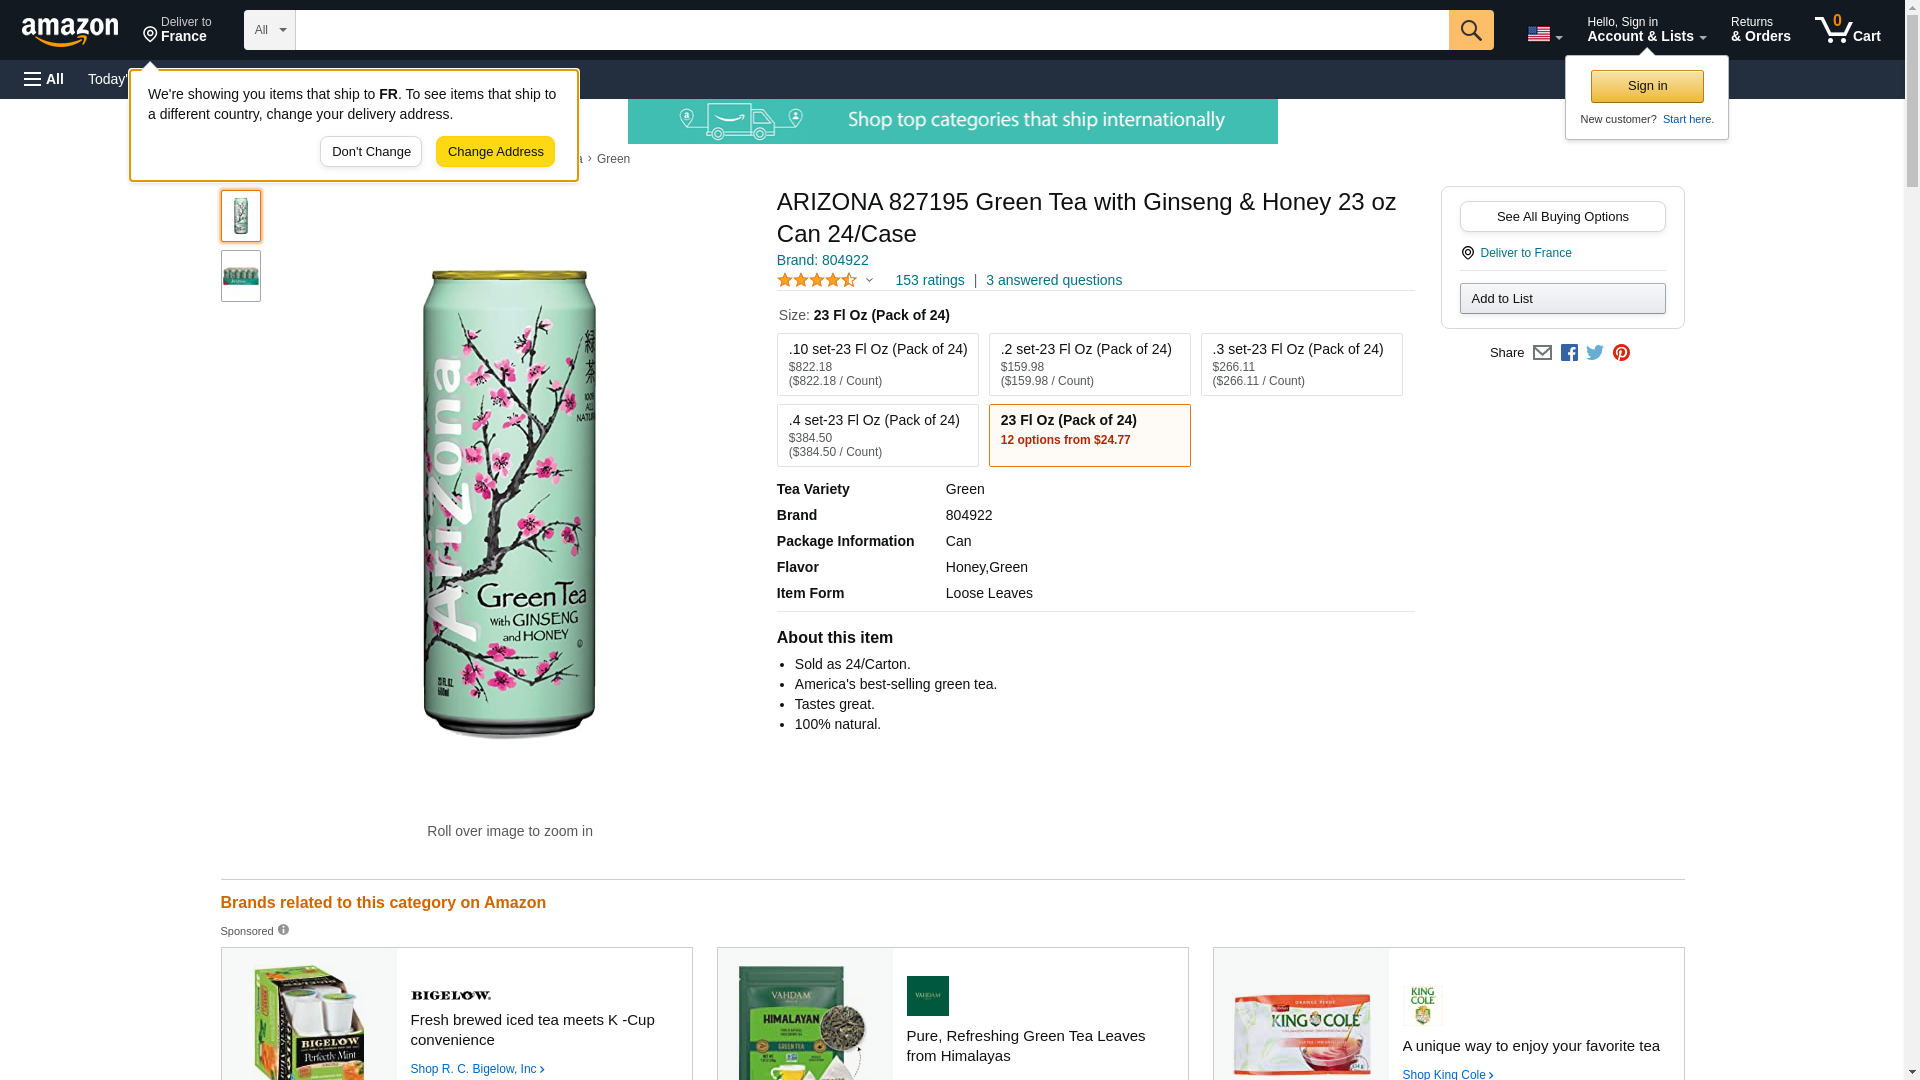Click into the Amazon search field
1920x1080 pixels.
(872, 30)
